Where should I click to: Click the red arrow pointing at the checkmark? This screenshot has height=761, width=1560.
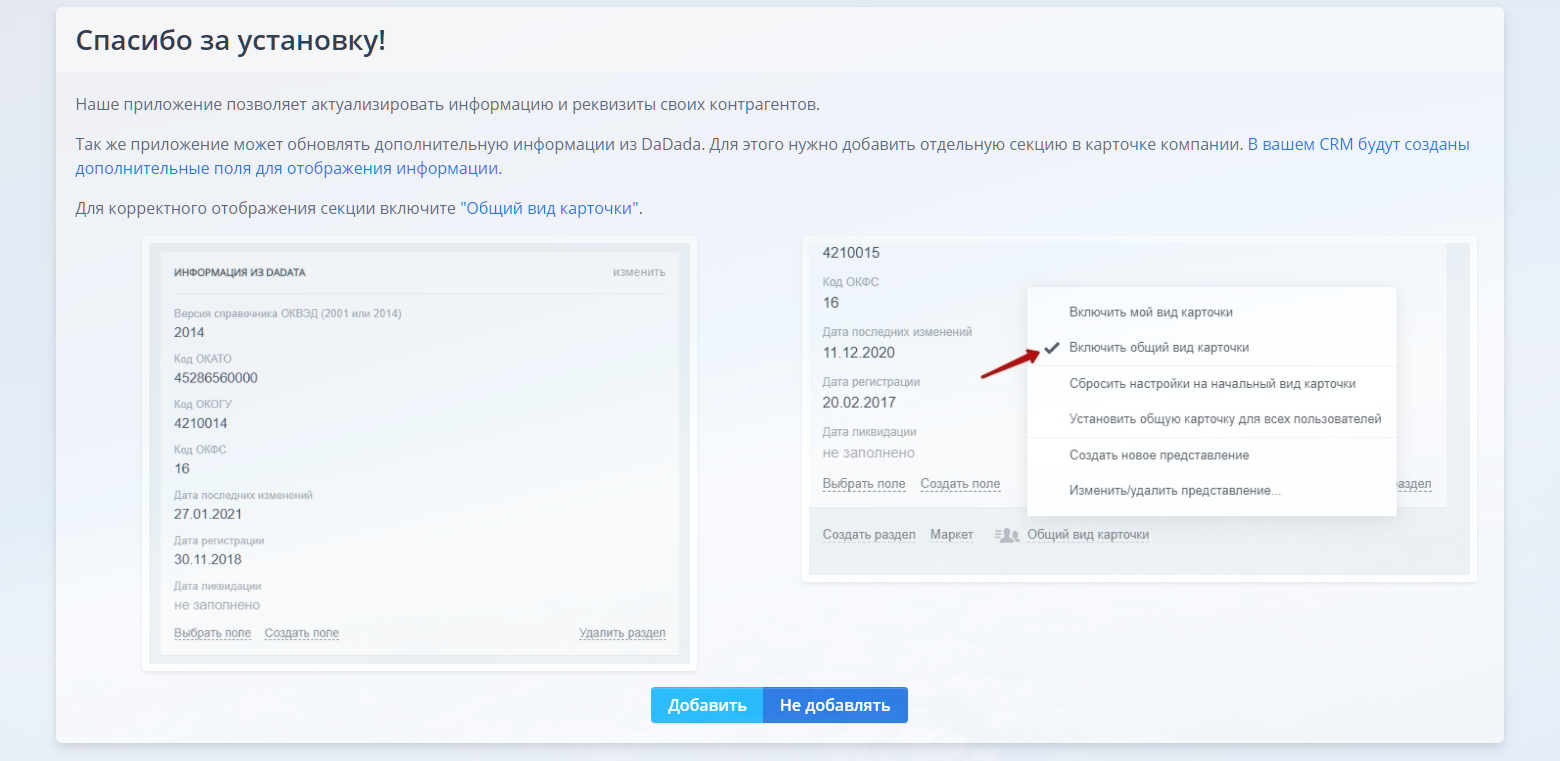1007,364
